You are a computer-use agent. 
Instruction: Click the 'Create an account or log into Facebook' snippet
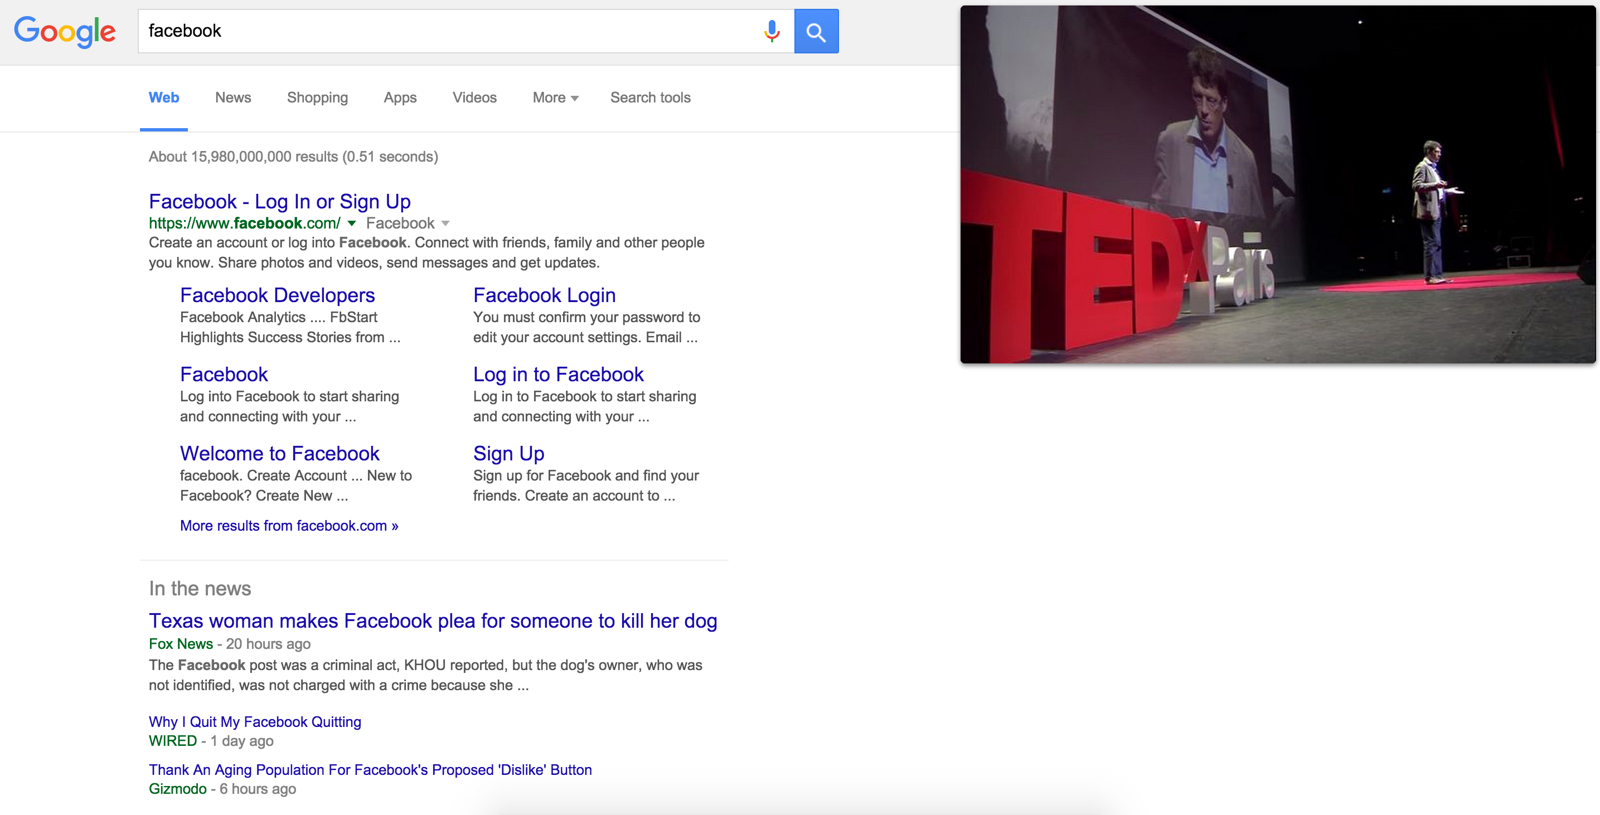(427, 253)
